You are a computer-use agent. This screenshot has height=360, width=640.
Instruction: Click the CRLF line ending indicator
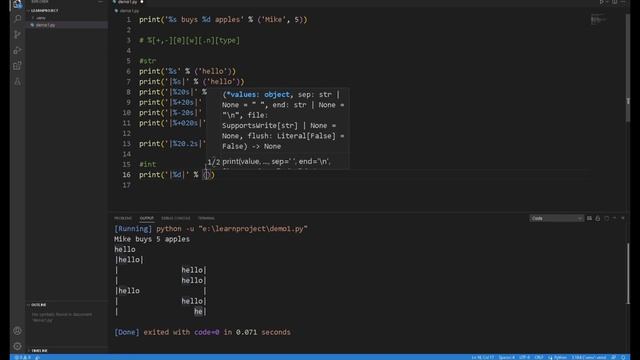coord(539,357)
